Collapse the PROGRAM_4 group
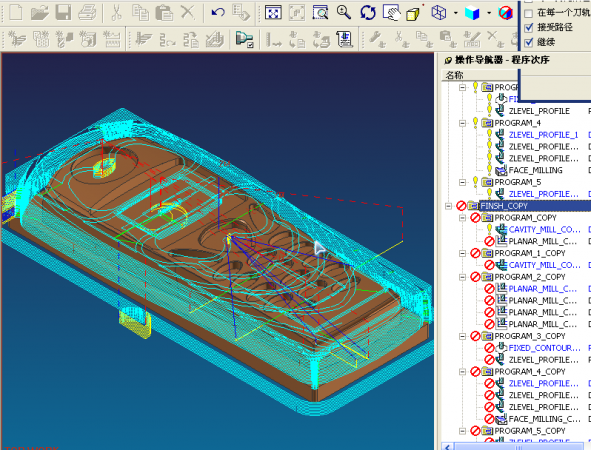 (x=462, y=123)
